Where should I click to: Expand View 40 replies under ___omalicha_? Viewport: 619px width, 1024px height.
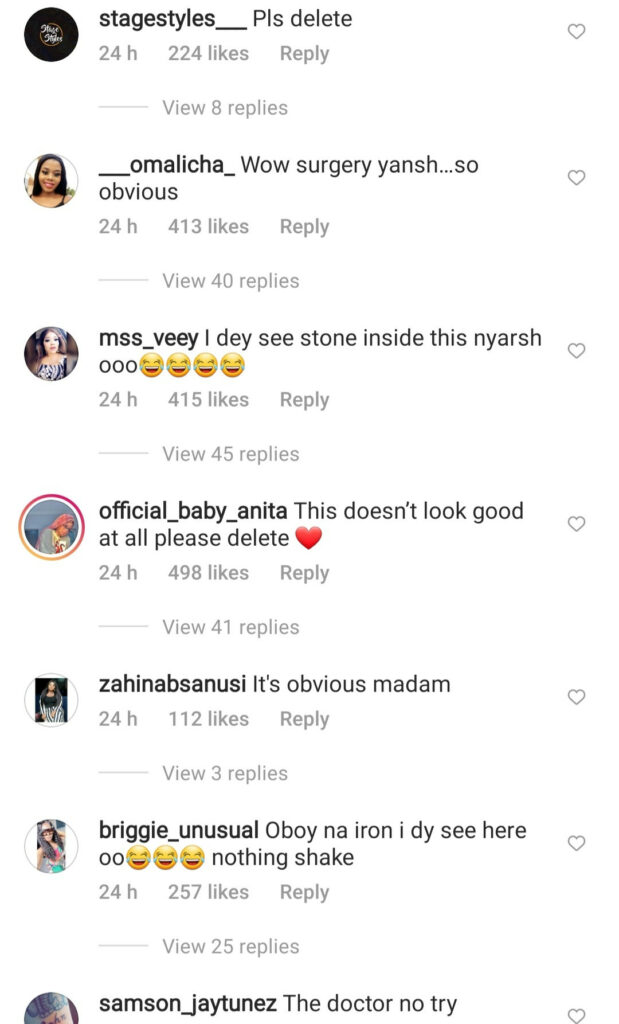tap(230, 281)
